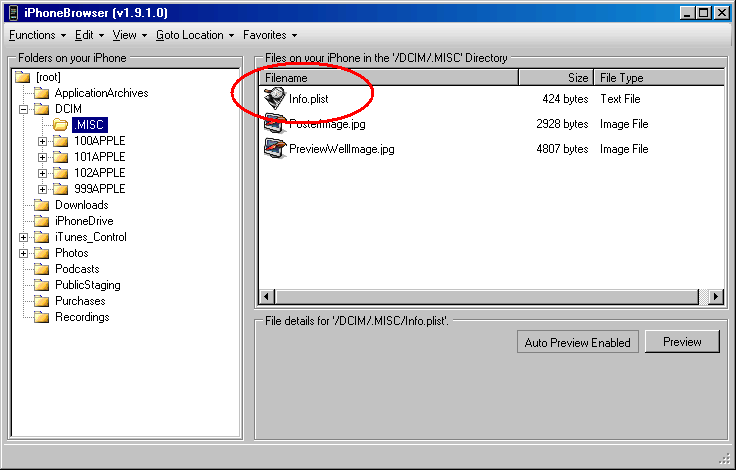The width and height of the screenshot is (736, 470).
Task: Minimize the iPhoneBrowser window
Action: click(x=687, y=13)
